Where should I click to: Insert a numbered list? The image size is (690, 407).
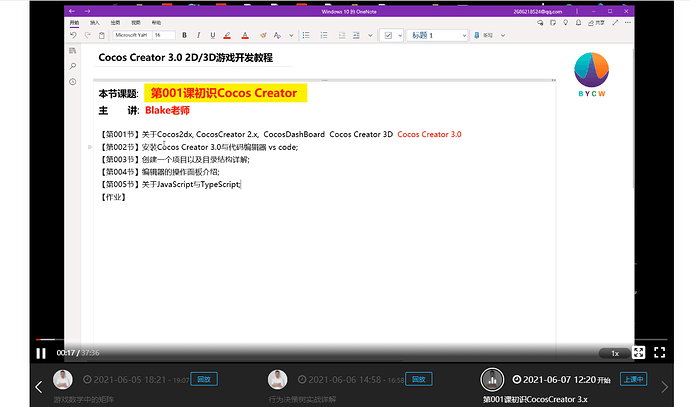point(324,35)
